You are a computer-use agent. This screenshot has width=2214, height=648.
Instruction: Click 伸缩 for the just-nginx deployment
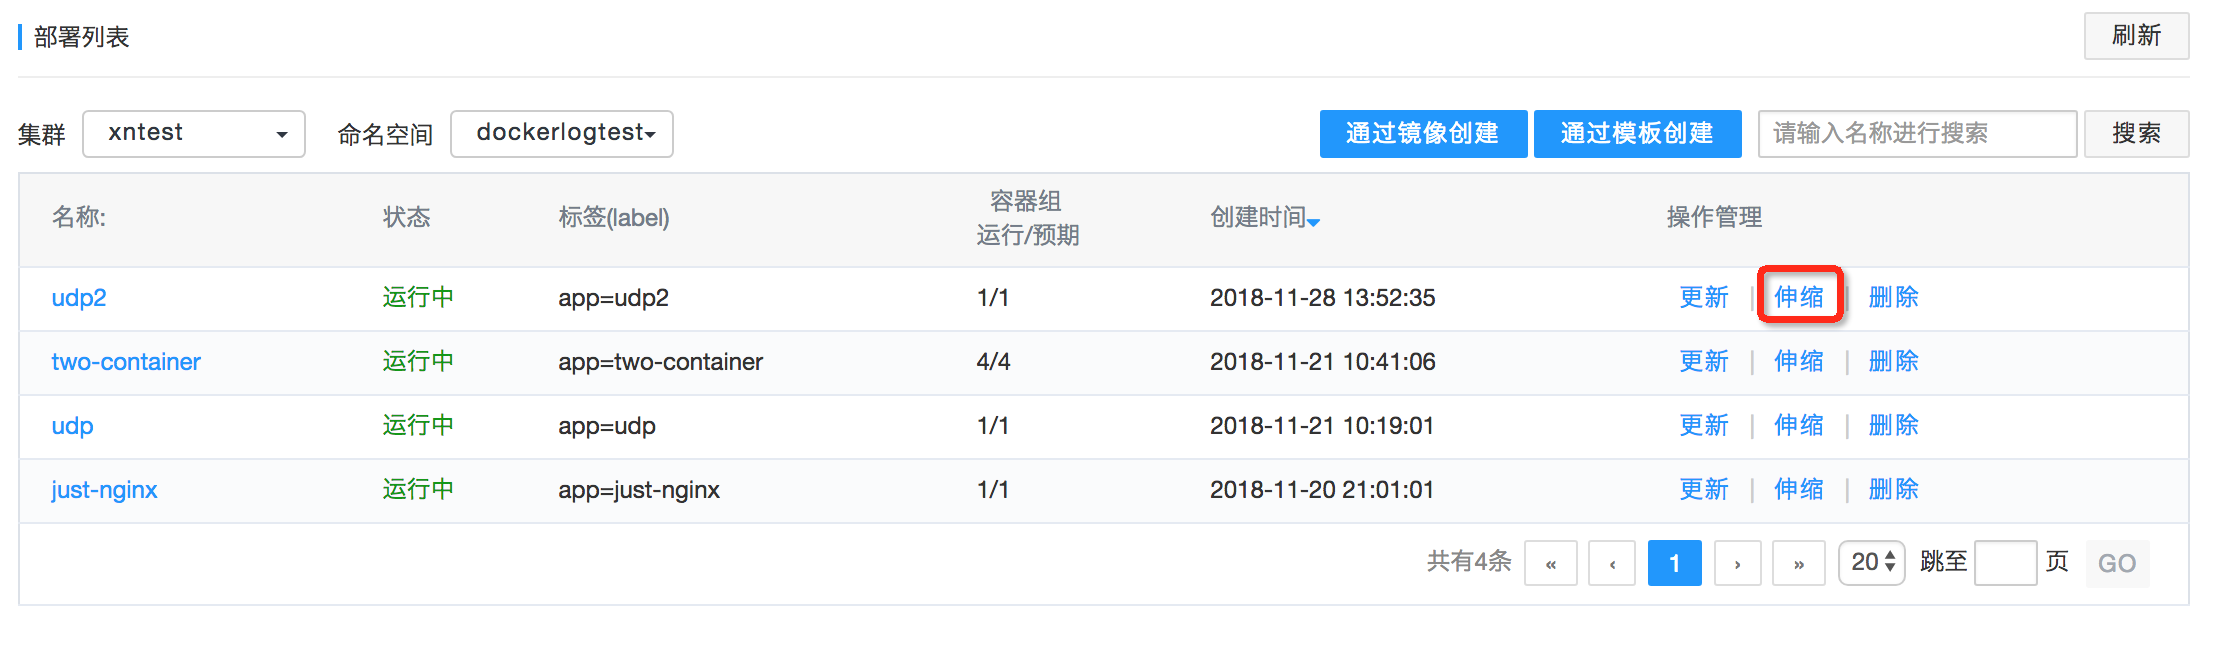[1799, 489]
